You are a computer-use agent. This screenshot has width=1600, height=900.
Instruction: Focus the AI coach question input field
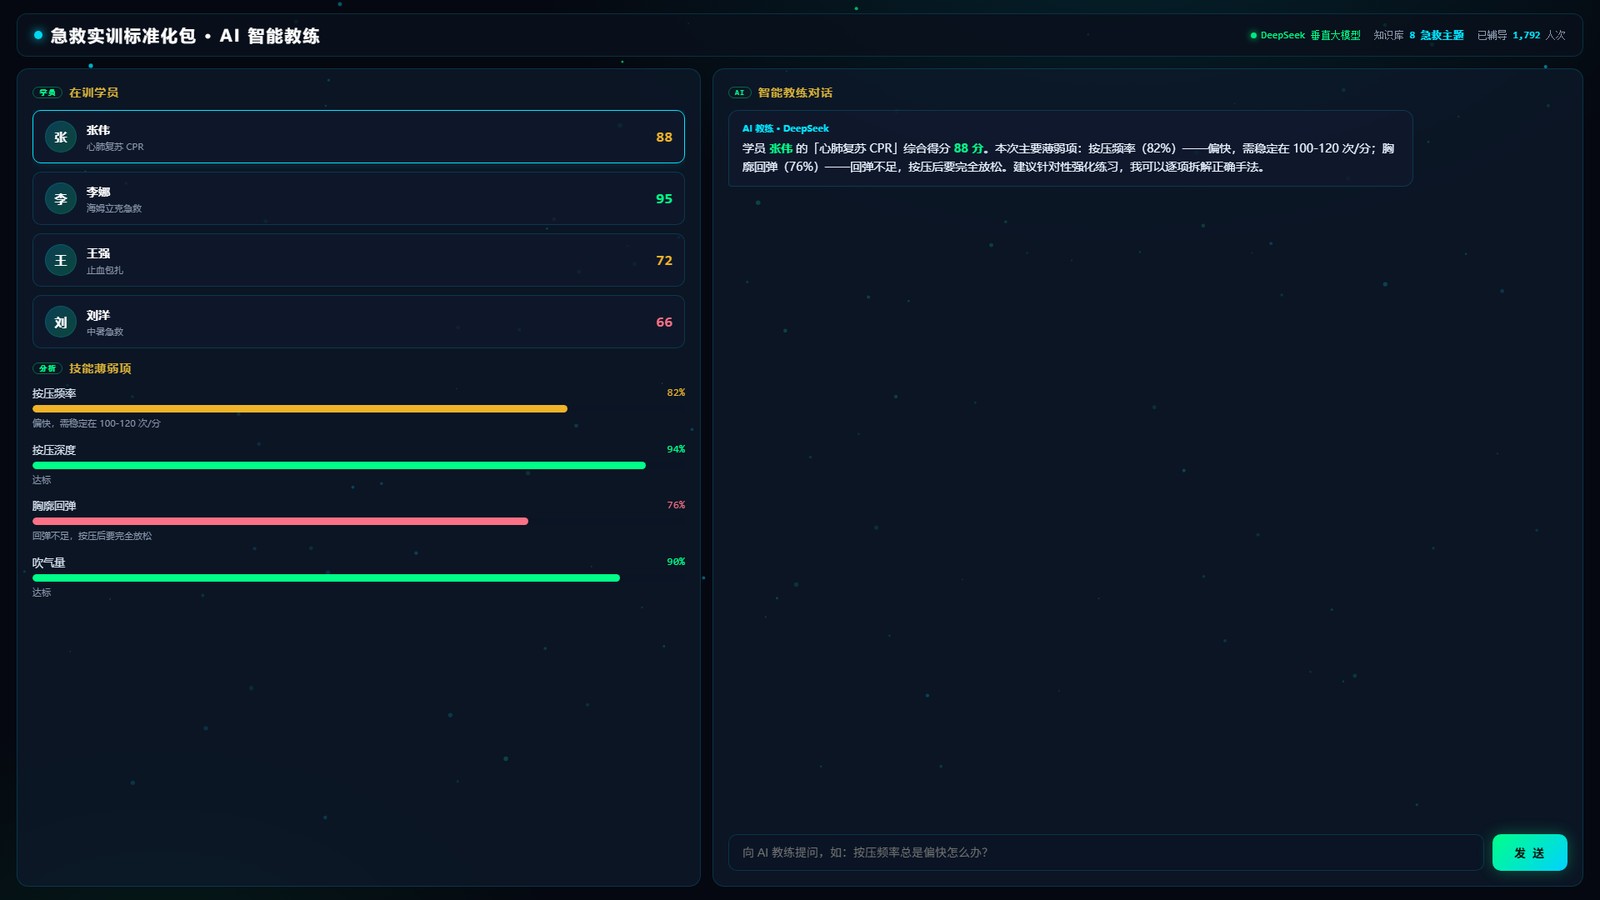click(1106, 852)
